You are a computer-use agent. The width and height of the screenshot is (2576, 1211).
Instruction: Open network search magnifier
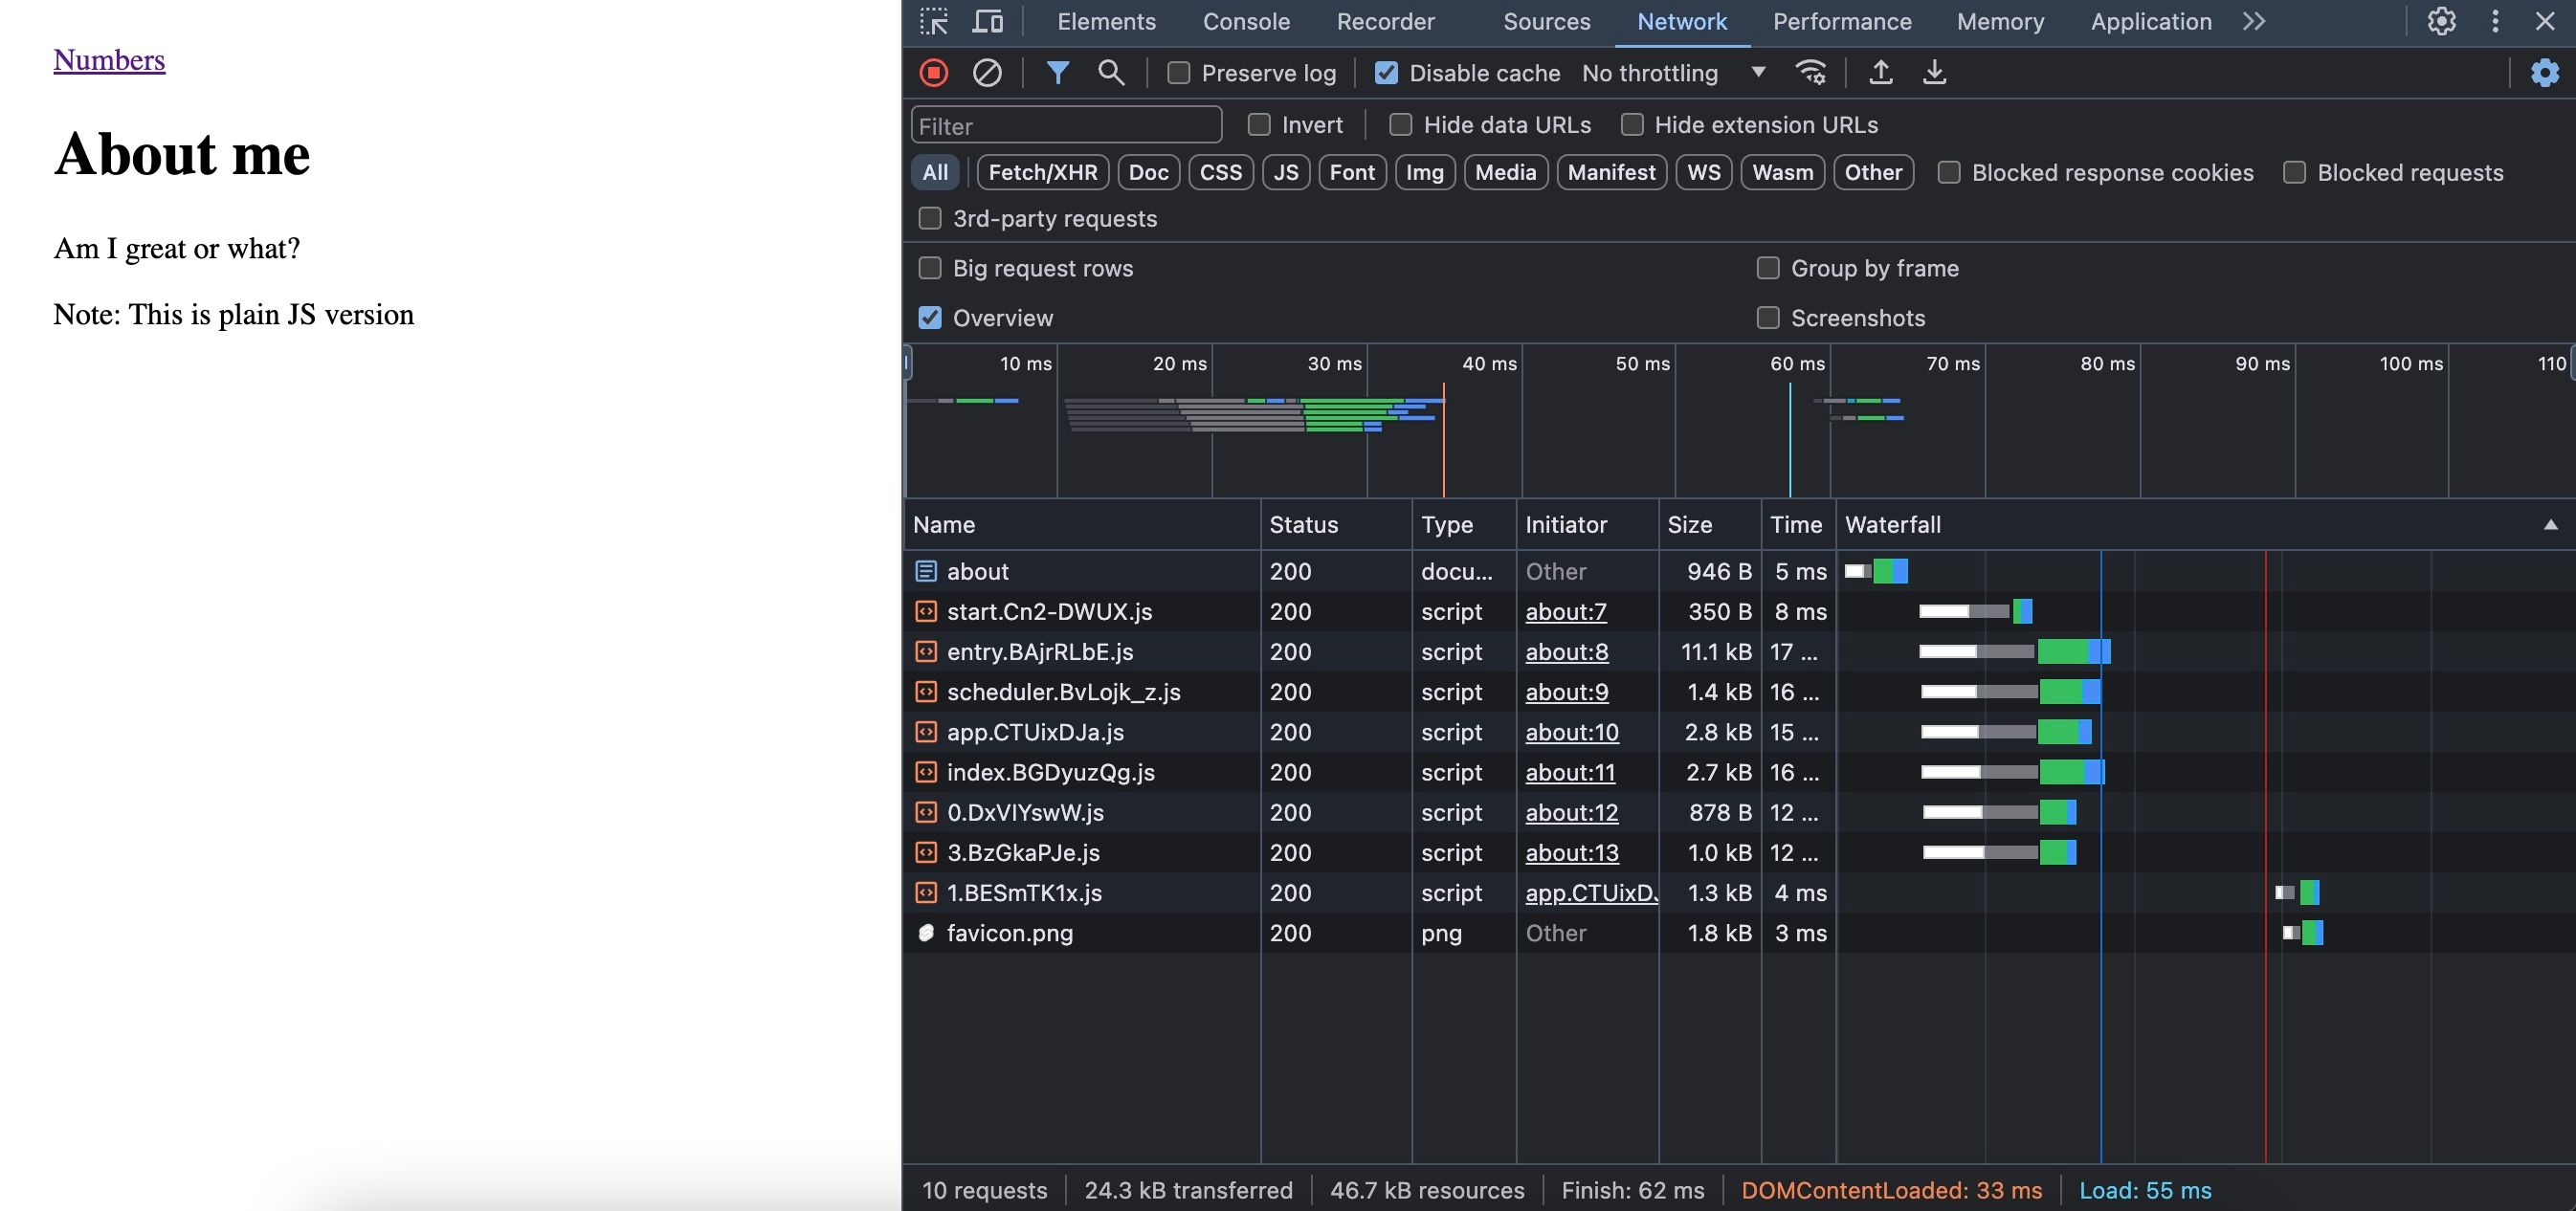pos(1110,73)
